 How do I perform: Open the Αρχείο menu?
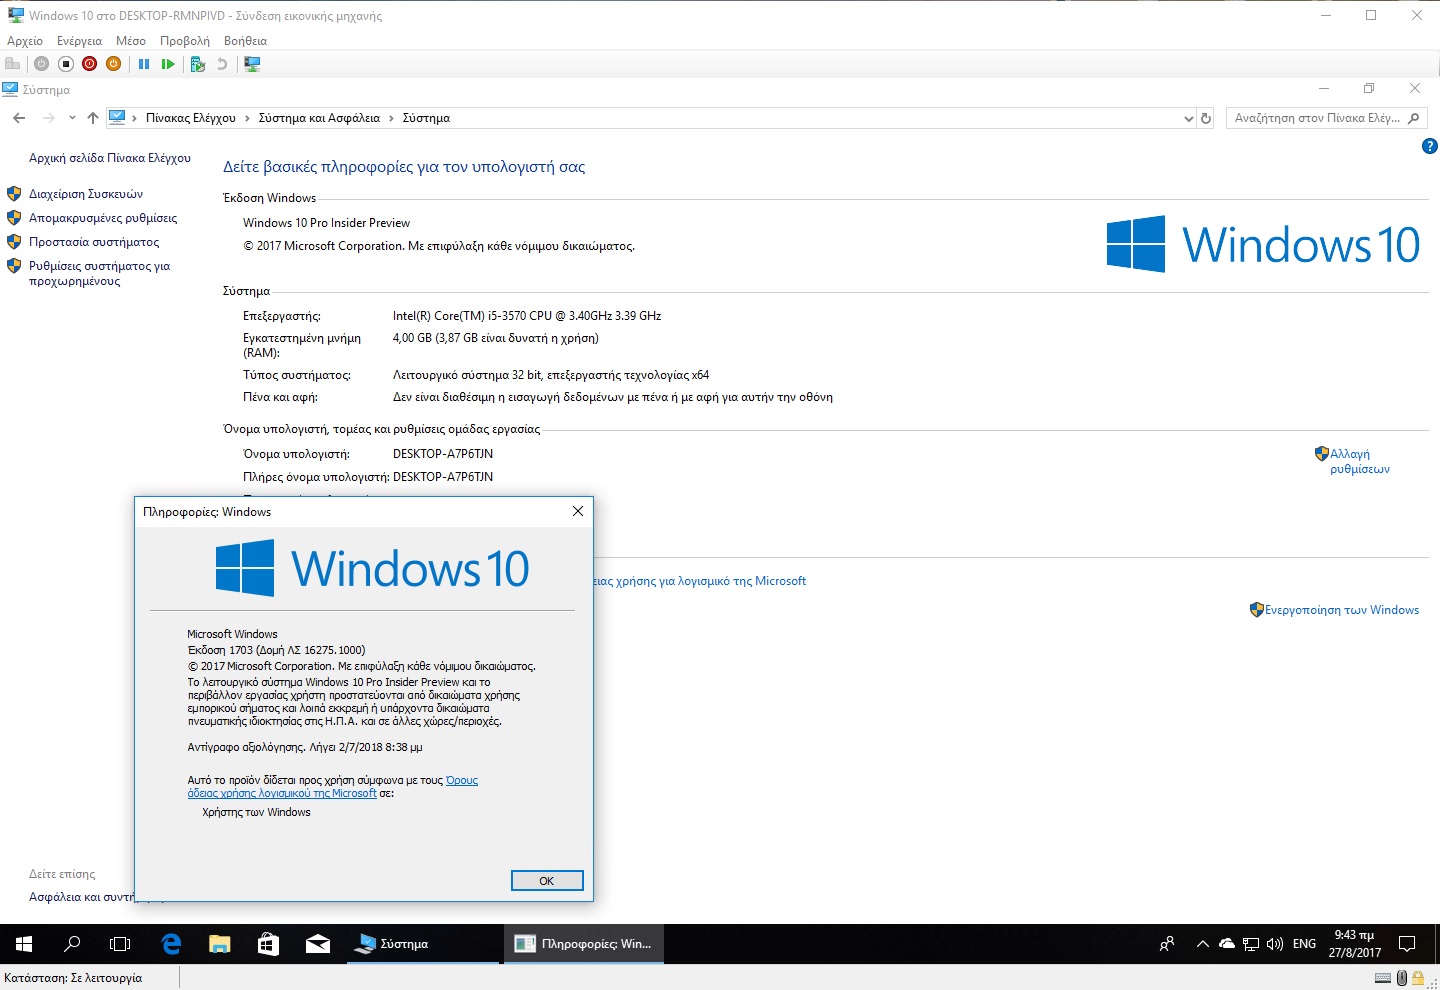25,41
